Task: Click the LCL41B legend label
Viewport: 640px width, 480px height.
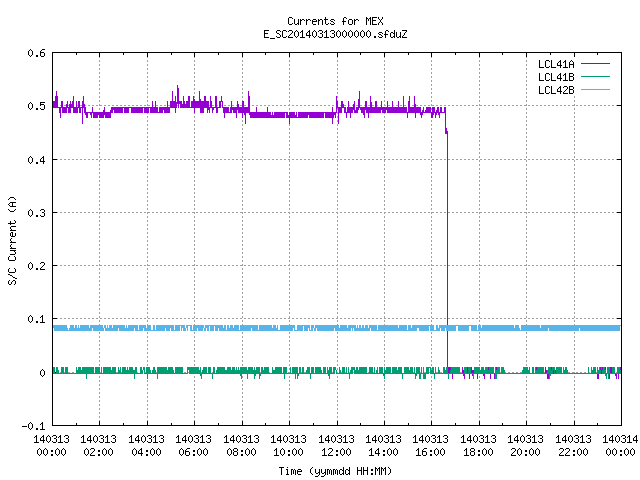Action: [556, 77]
